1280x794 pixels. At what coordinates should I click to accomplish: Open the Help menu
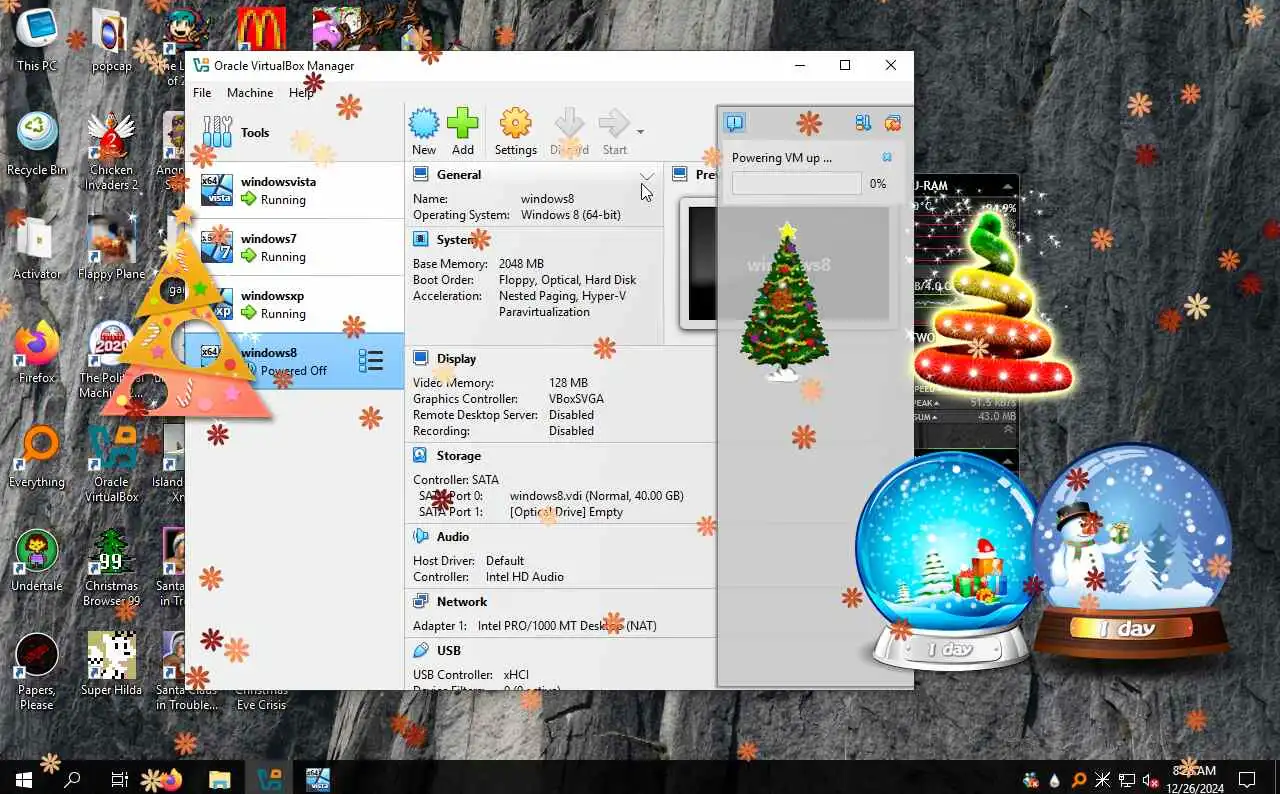301,92
